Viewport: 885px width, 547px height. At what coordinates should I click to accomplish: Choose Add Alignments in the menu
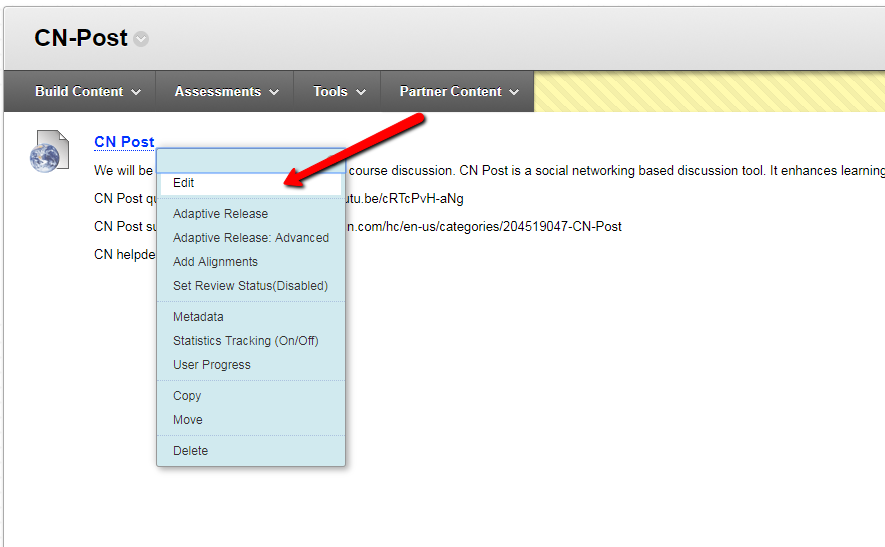tap(215, 262)
